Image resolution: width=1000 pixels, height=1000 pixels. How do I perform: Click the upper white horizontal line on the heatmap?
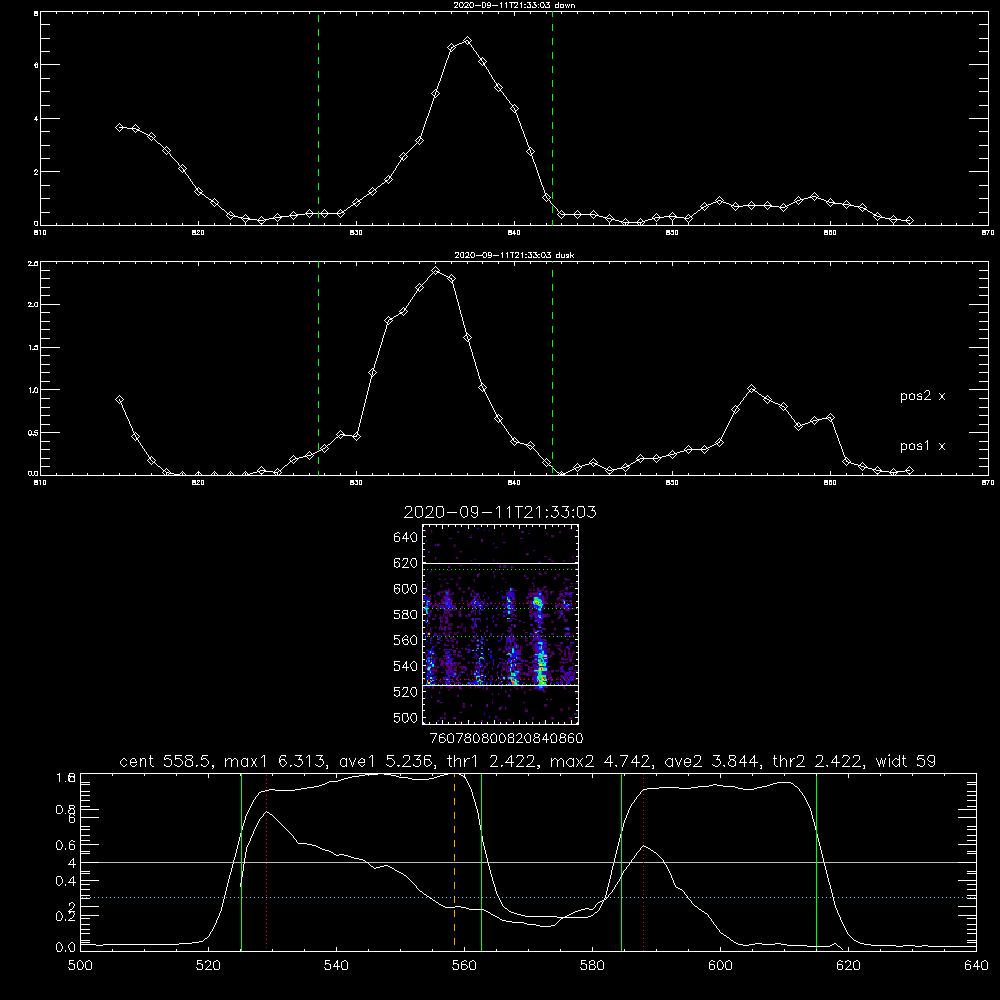500,564
